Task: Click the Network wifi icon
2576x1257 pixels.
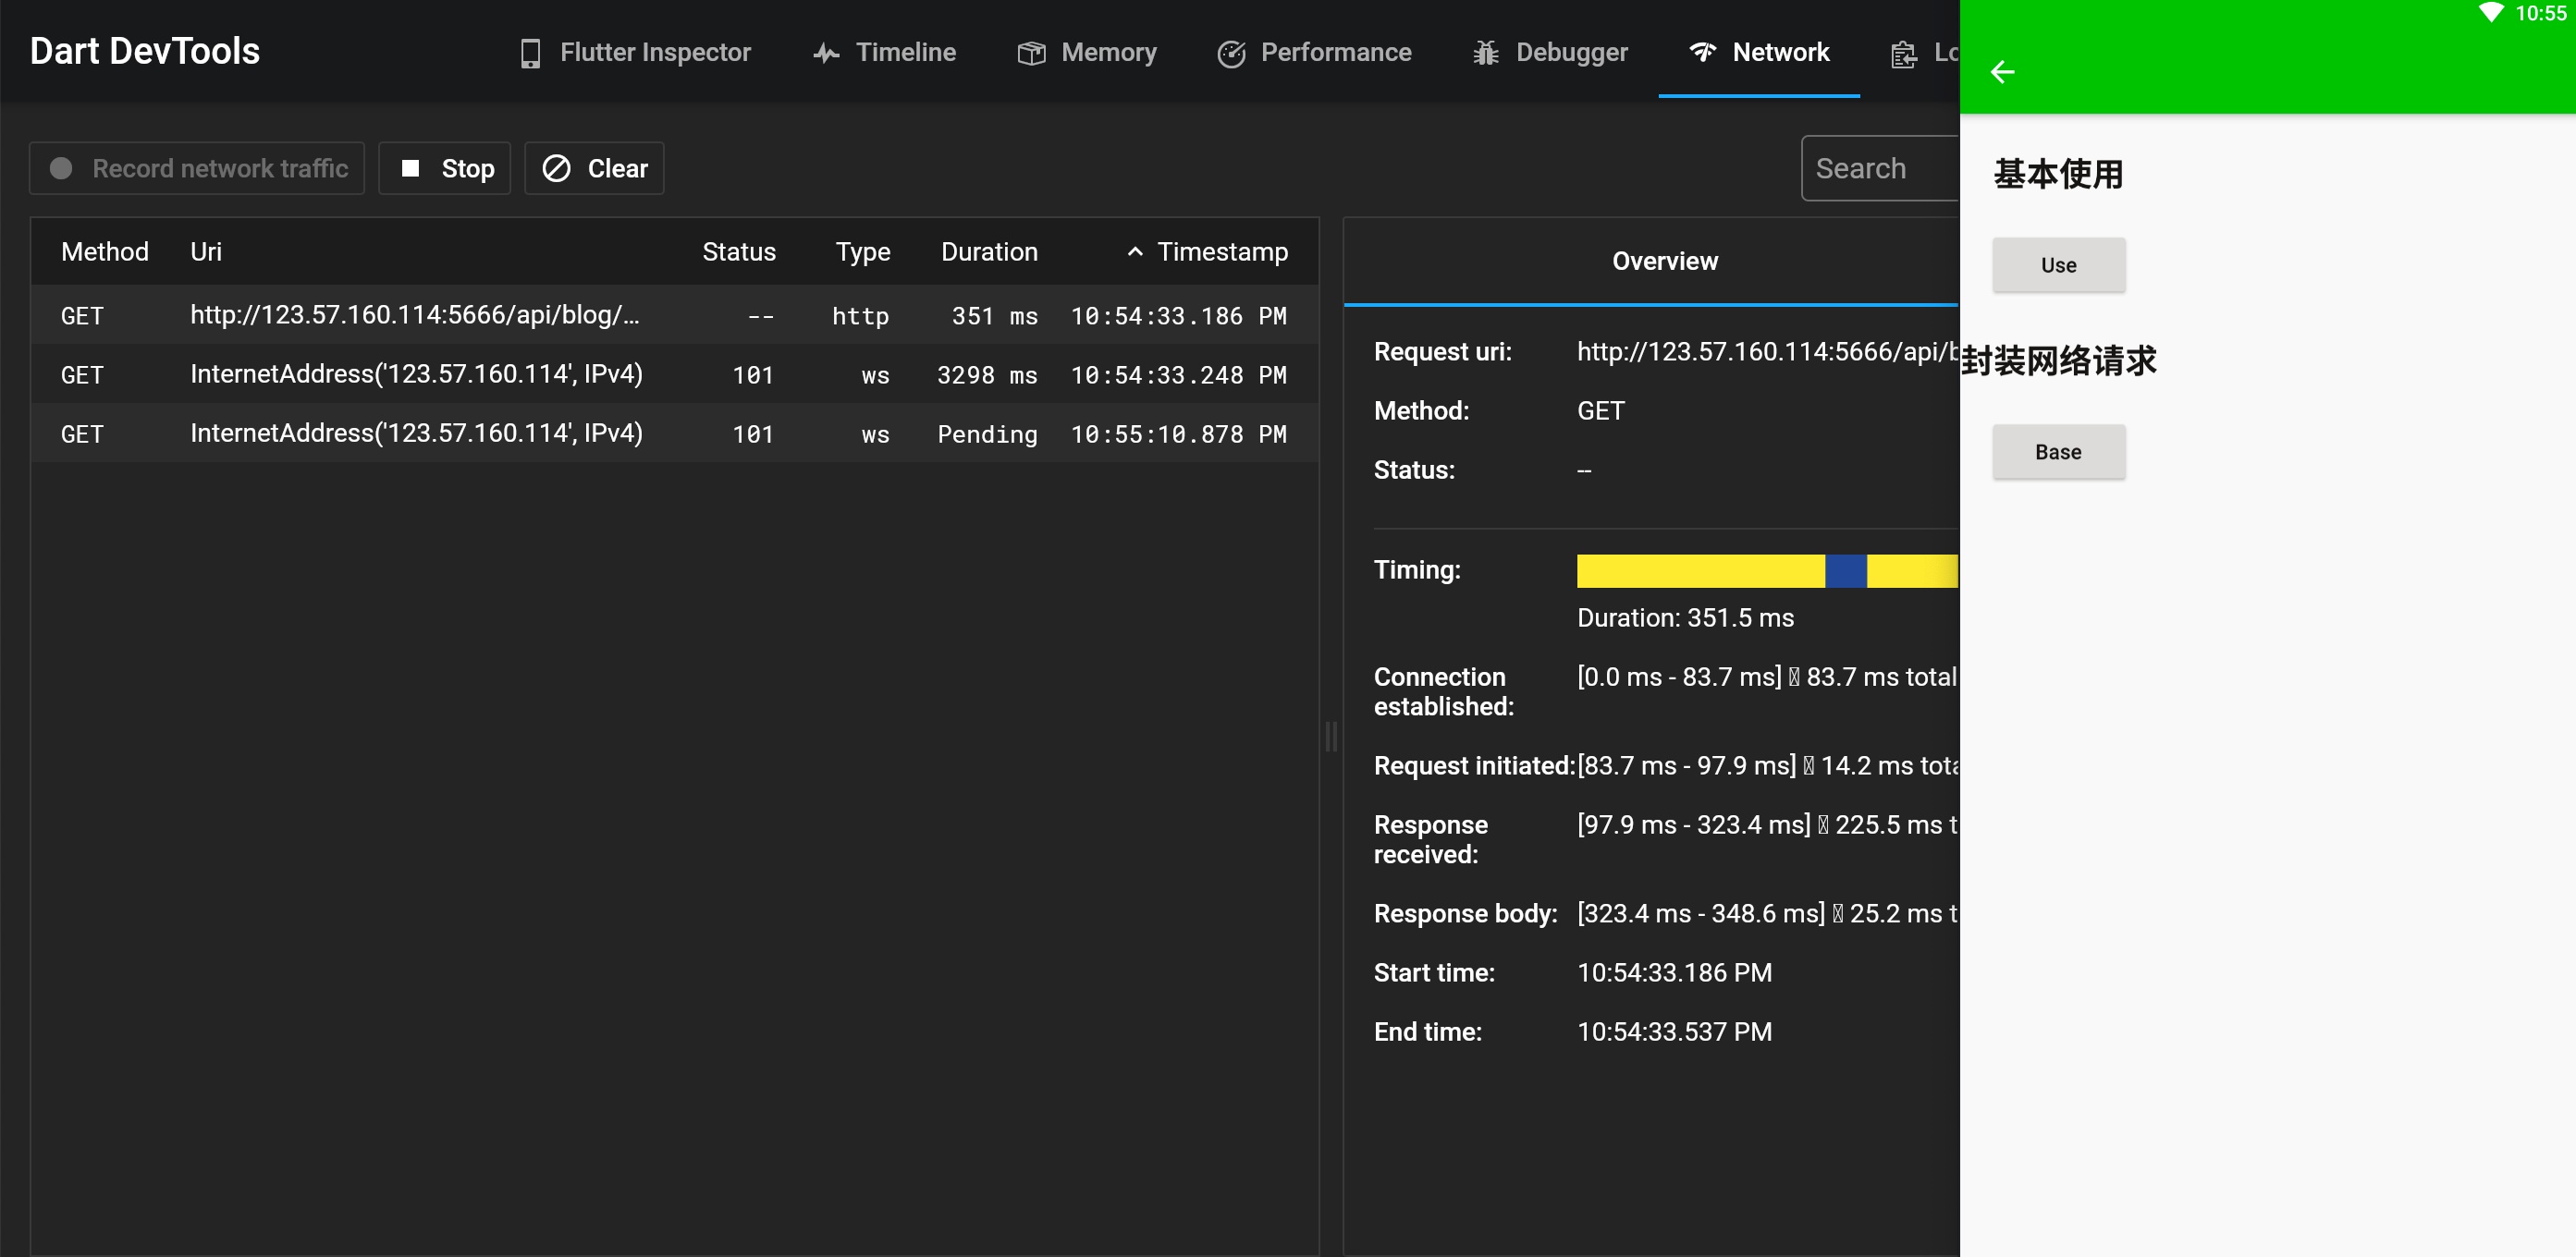Action: [1703, 52]
